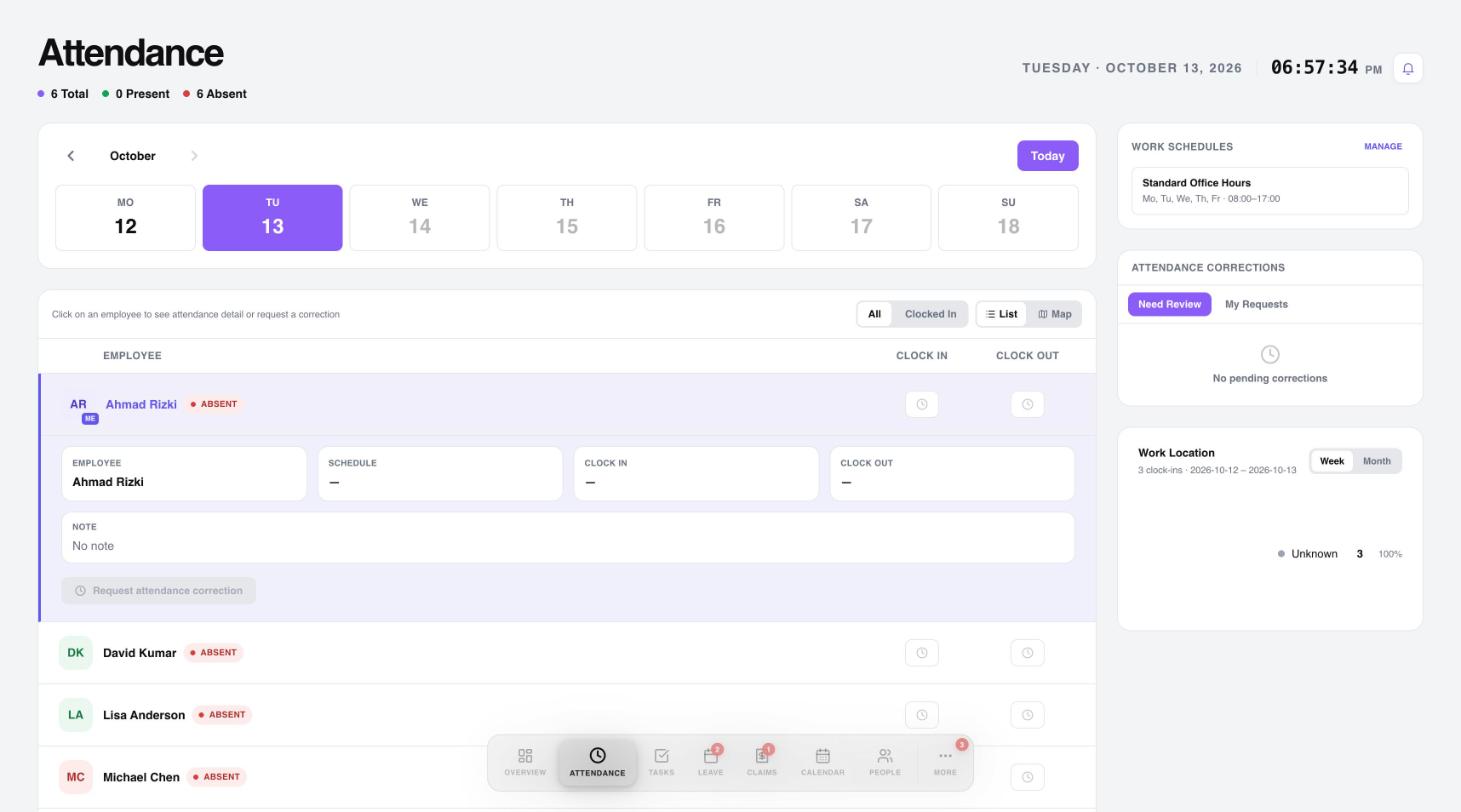Open Leave in bottom navigation

710,762
